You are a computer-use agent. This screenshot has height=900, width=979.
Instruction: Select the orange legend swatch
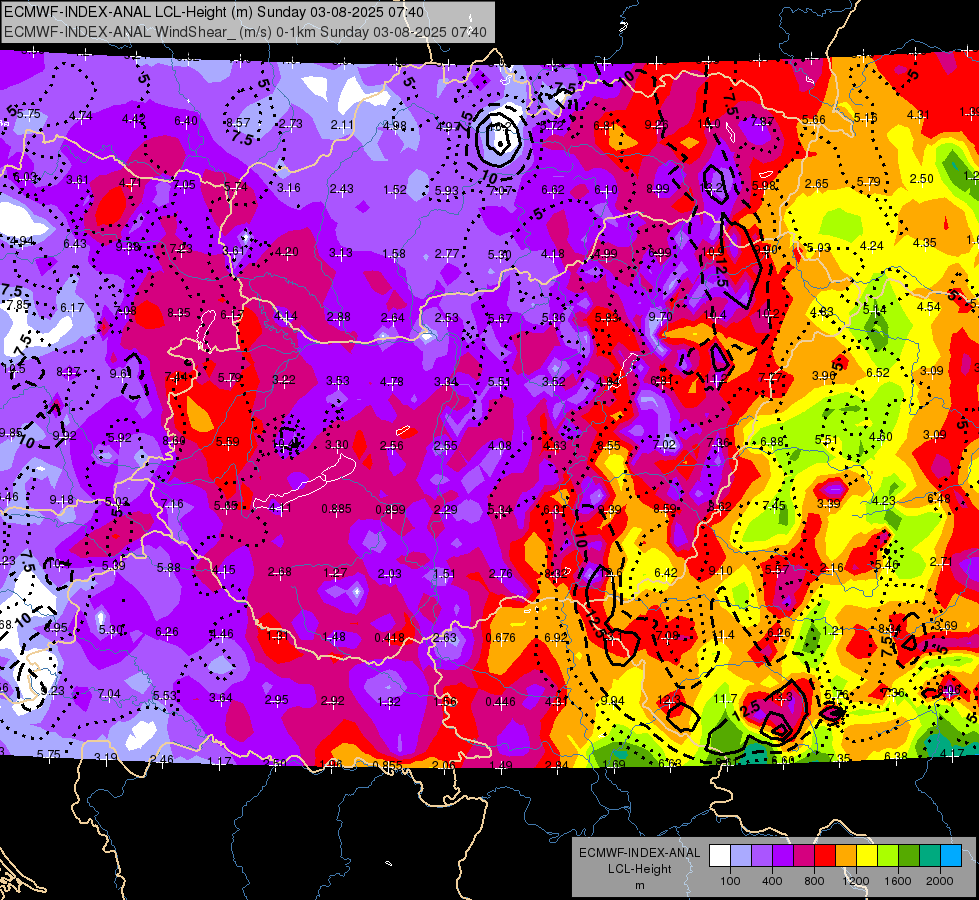coord(846,856)
